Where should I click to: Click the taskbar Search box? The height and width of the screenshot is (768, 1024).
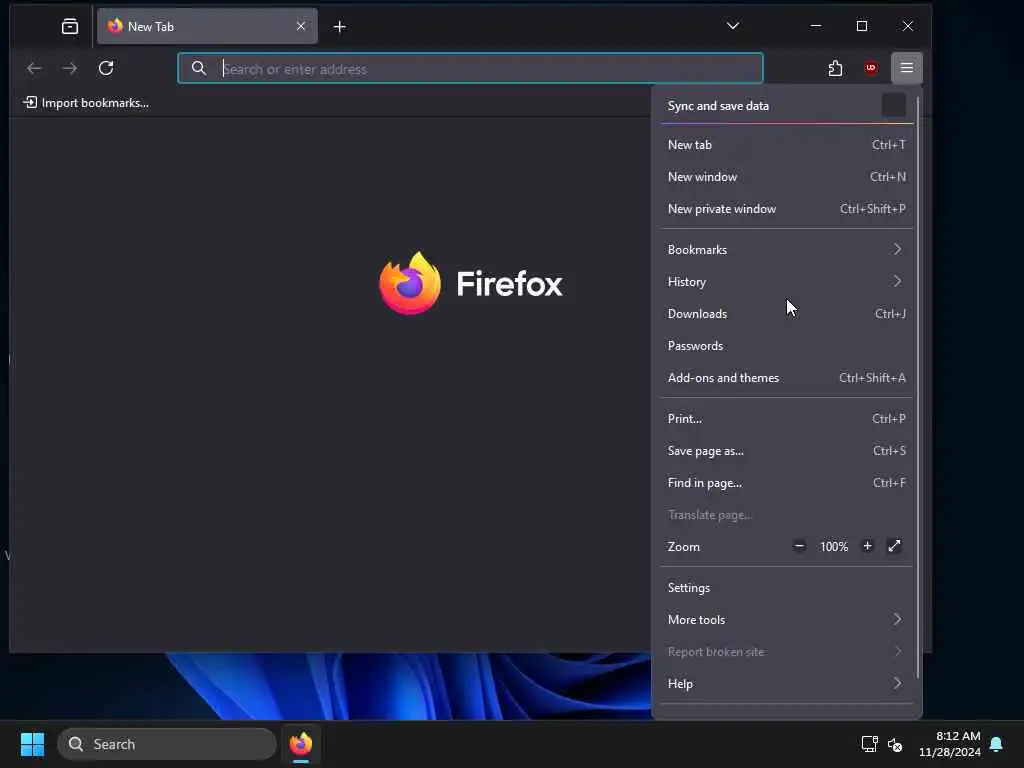(x=167, y=744)
